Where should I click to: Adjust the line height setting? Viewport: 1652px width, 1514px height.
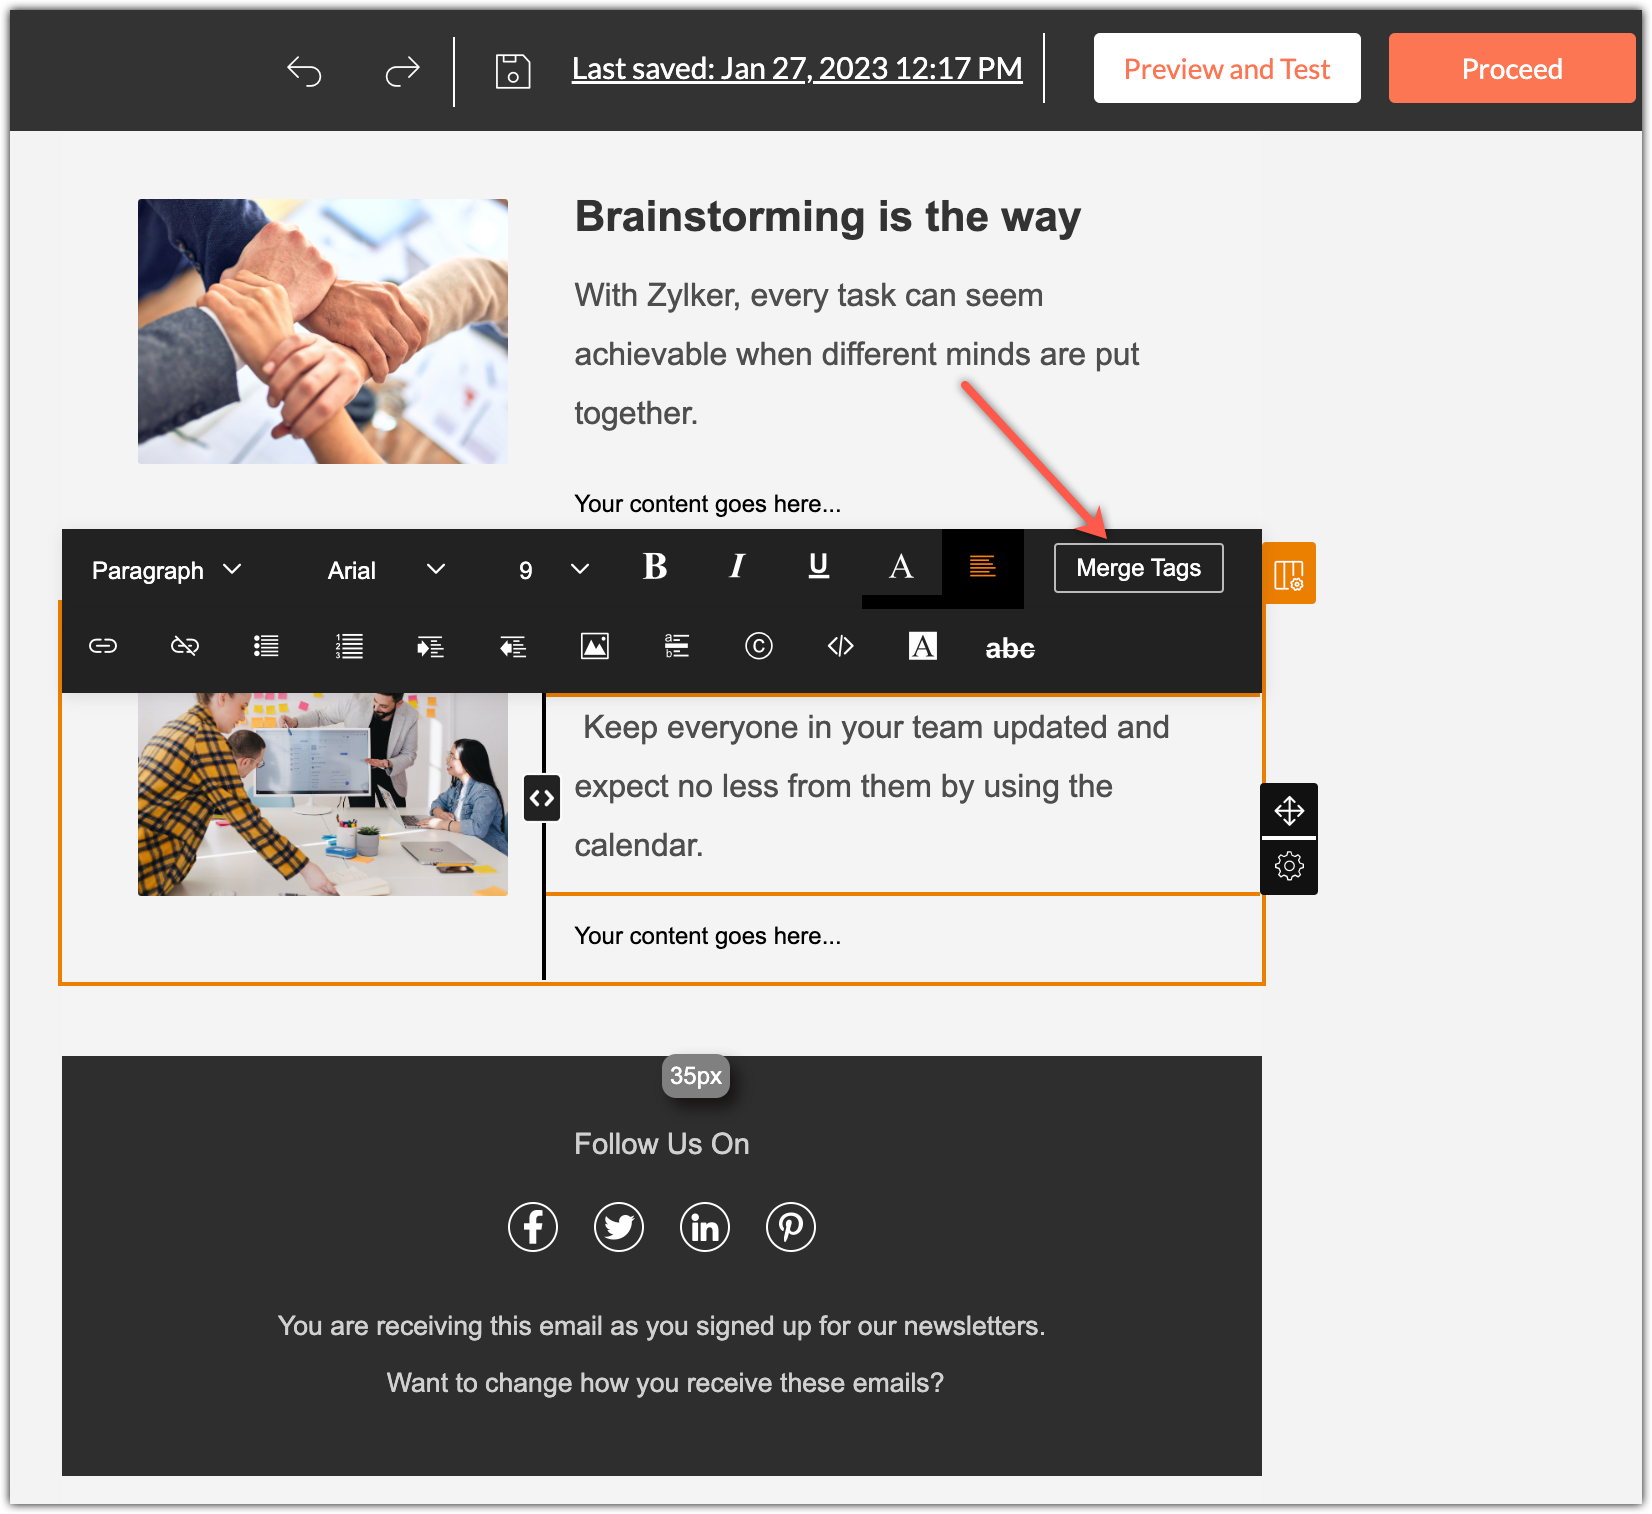pyautogui.click(x=677, y=647)
